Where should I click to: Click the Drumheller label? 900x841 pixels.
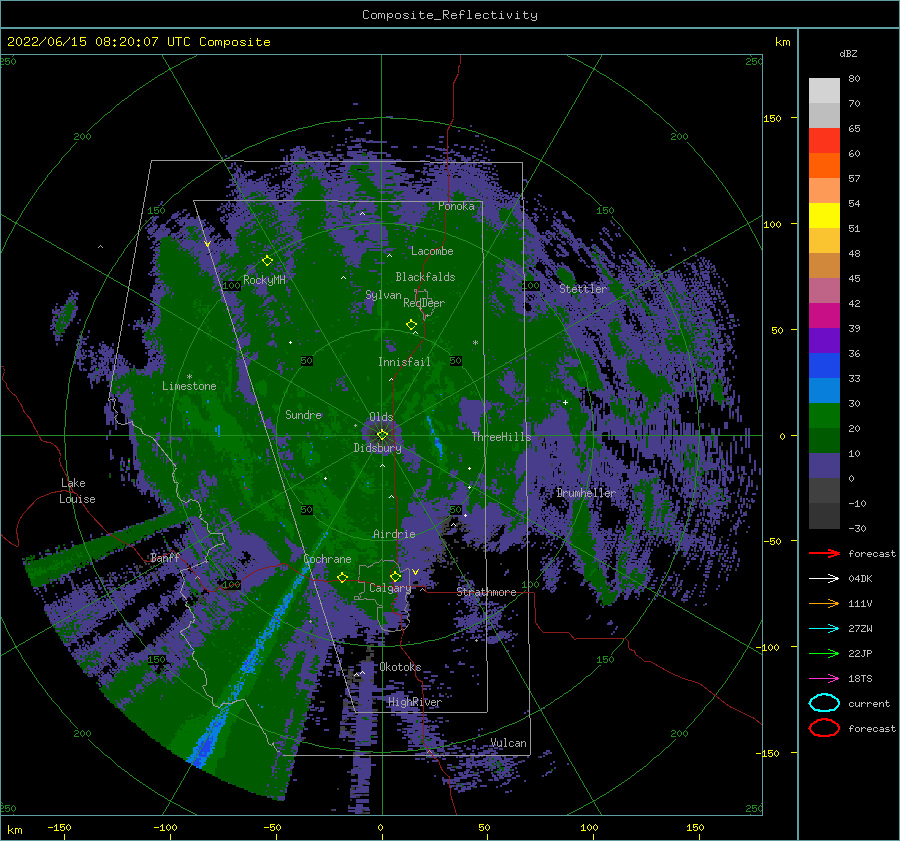tap(586, 493)
